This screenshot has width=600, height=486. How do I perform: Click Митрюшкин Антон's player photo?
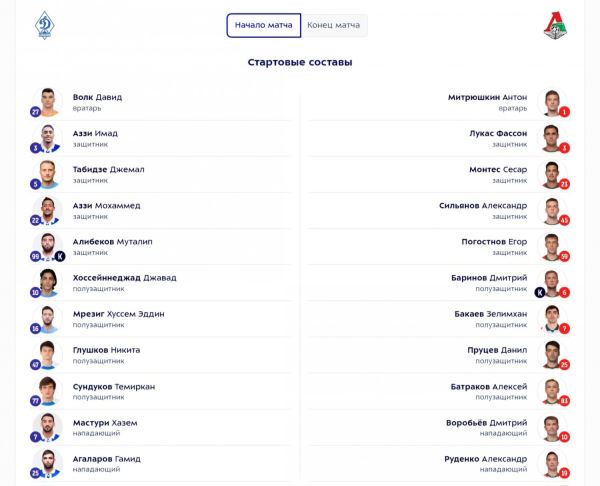551,101
